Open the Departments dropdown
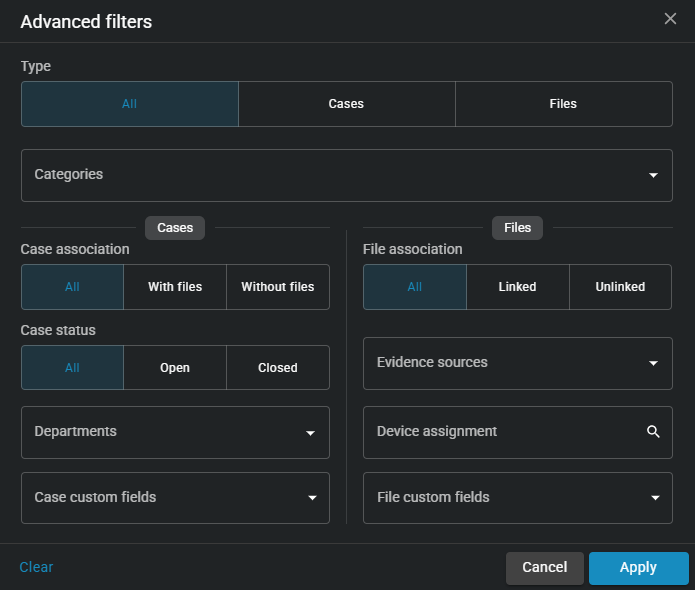The height and width of the screenshot is (590, 695). click(175, 432)
